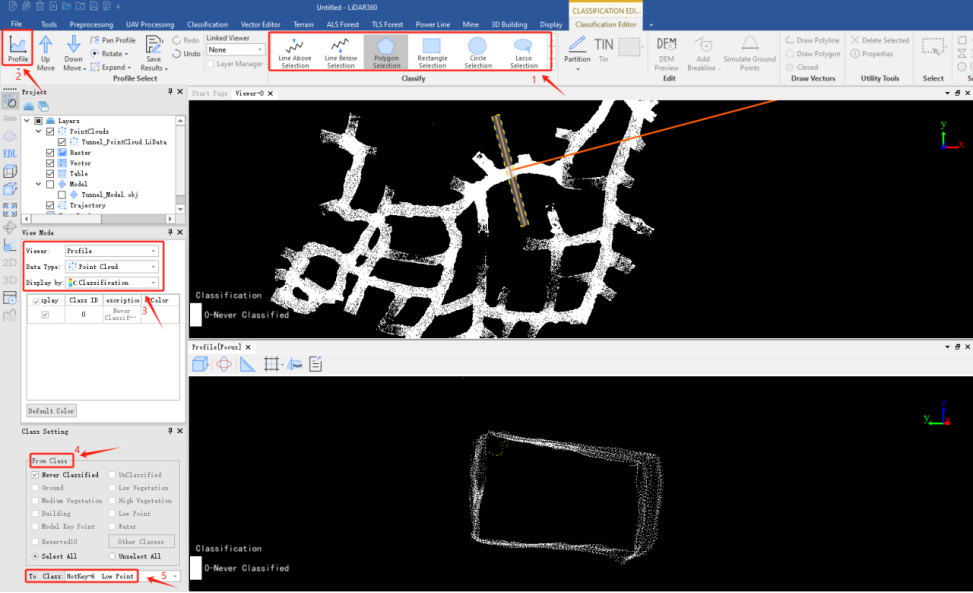Select the Line Above Selection tool
The width and height of the screenshot is (973, 593).
point(294,52)
